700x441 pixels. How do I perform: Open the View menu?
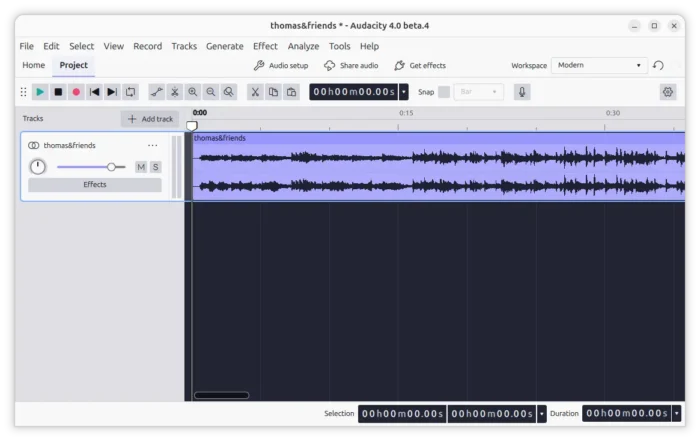(x=113, y=46)
